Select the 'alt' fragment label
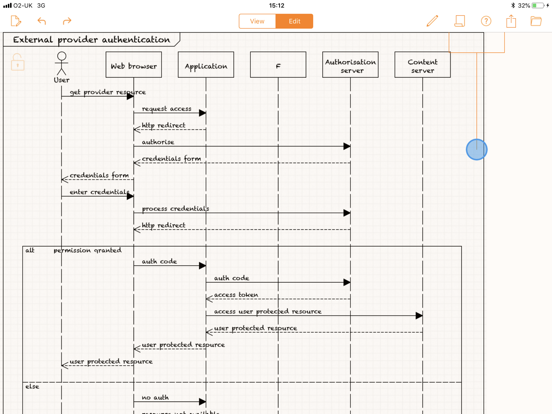552x414 pixels. (x=30, y=250)
